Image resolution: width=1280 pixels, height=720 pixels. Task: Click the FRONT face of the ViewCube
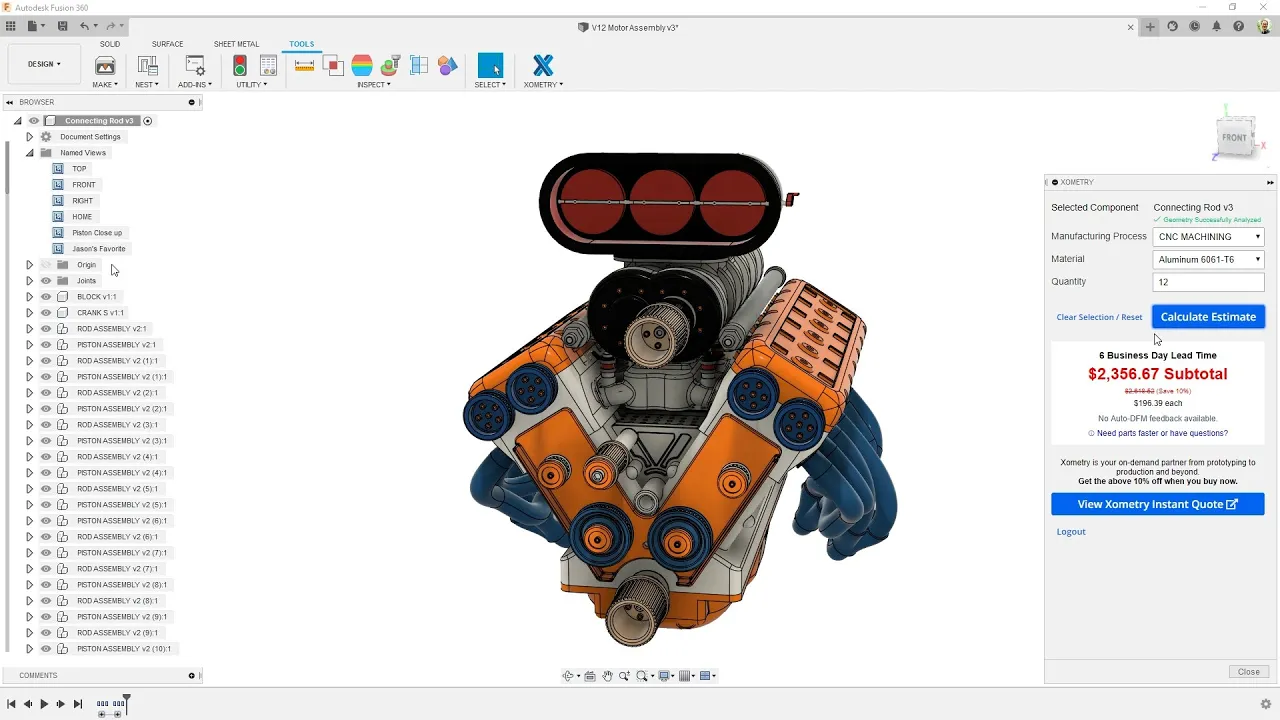[x=1235, y=138]
